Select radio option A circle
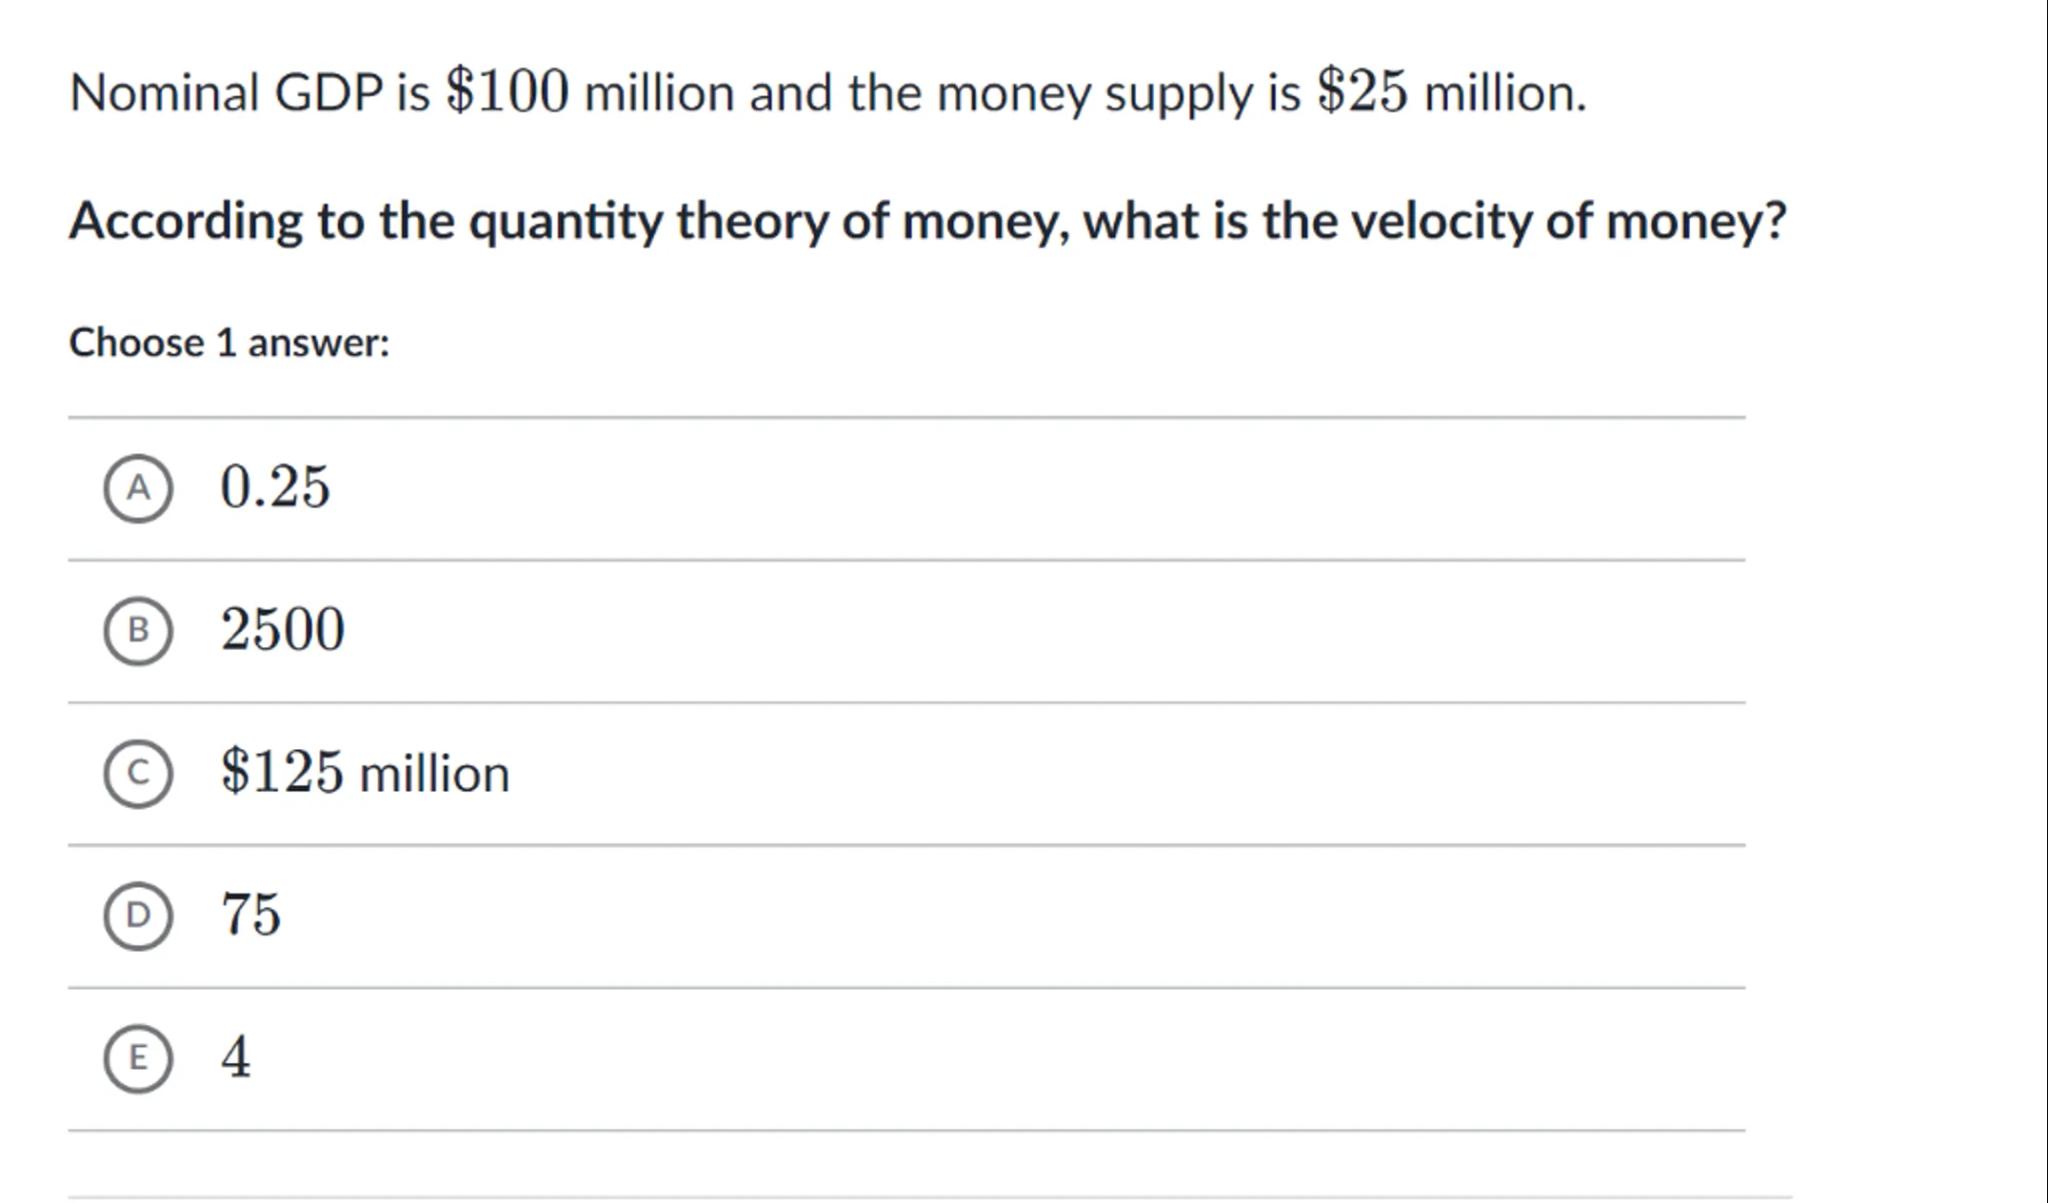The width and height of the screenshot is (2048, 1203). point(138,488)
